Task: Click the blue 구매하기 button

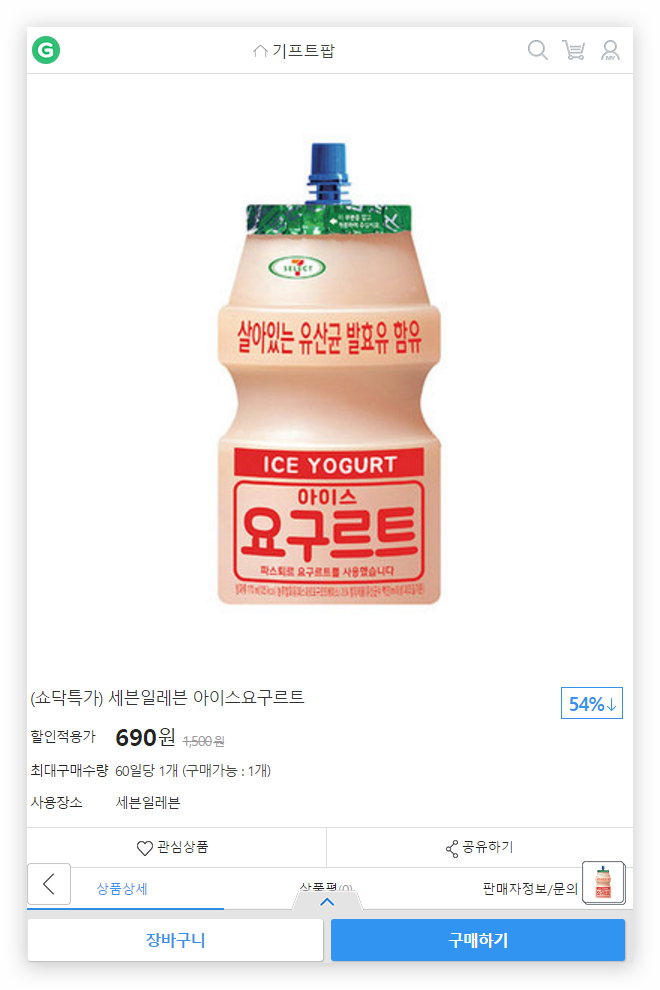Action: (x=478, y=939)
